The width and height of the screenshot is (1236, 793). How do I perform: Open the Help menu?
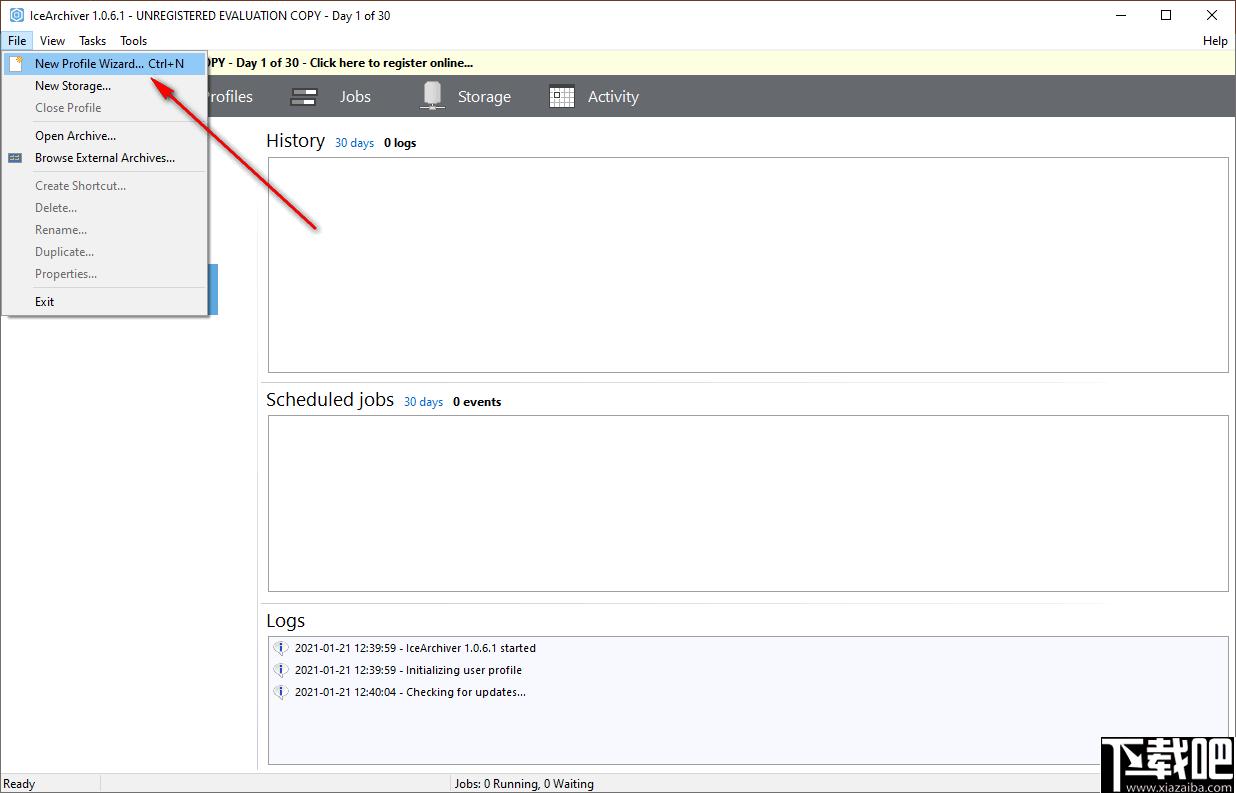(1215, 41)
